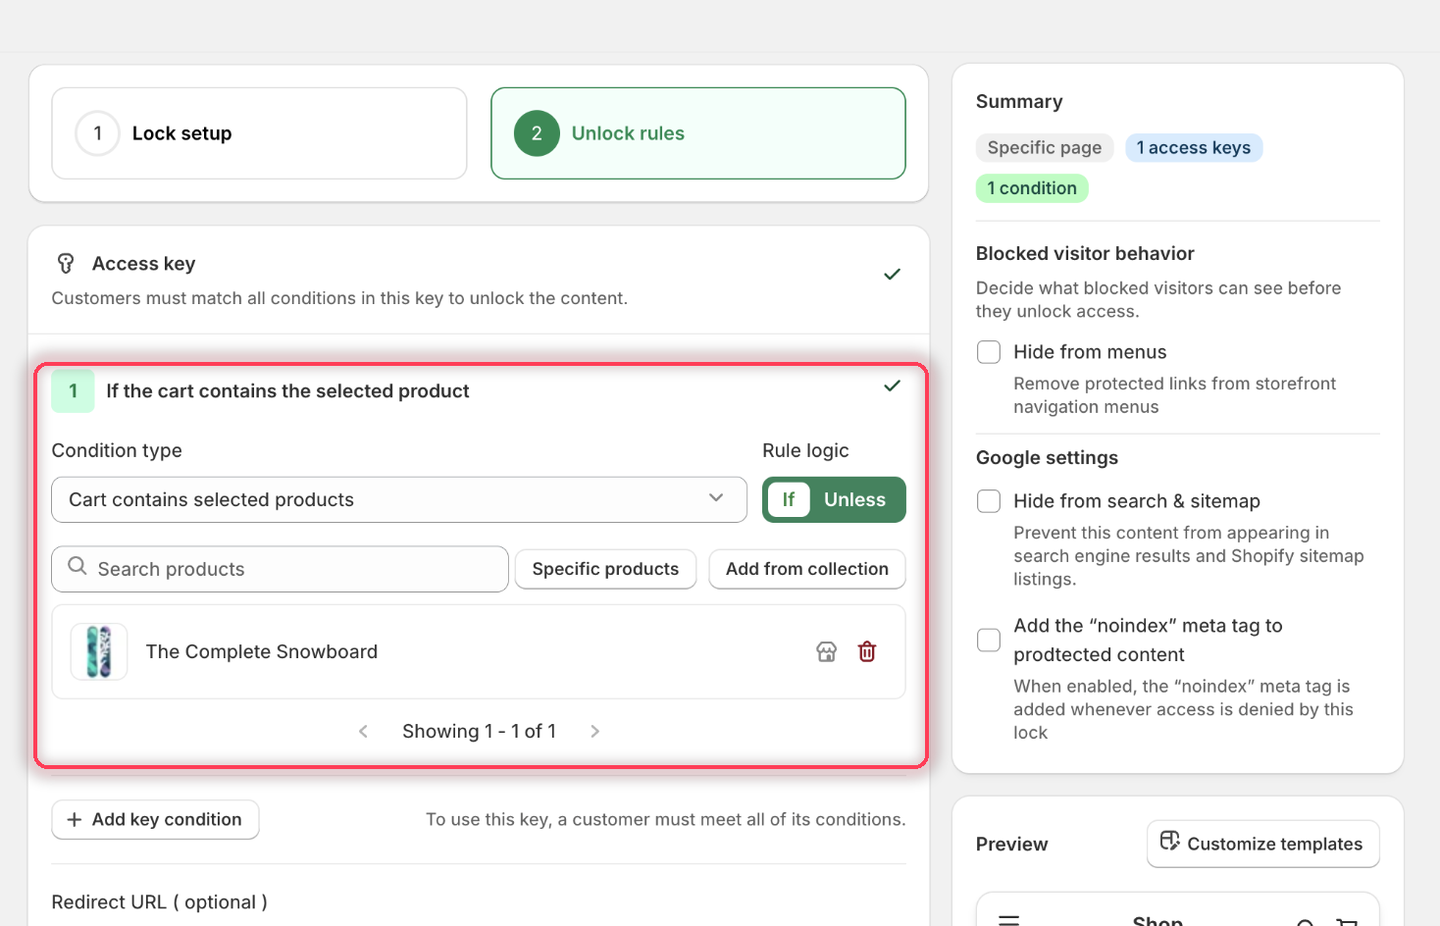The width and height of the screenshot is (1440, 926).
Task: Click The Complete Snowboard product name
Action: tap(262, 652)
